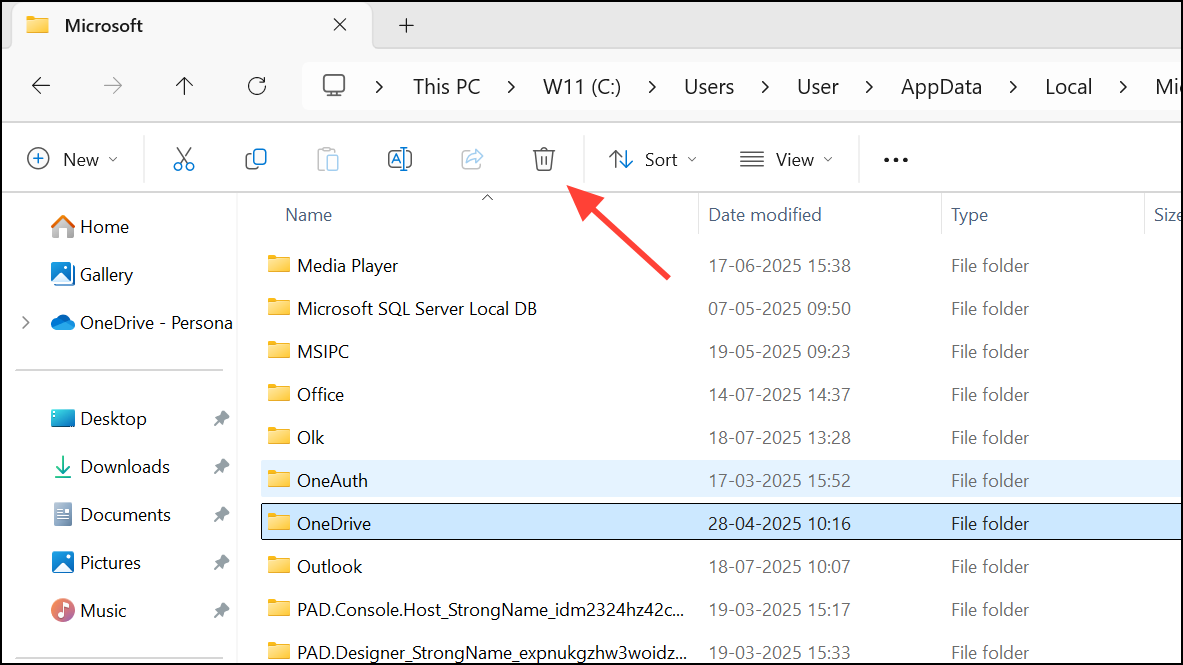The image size is (1183, 665).
Task: Navigate back using the back arrow
Action: click(x=41, y=86)
